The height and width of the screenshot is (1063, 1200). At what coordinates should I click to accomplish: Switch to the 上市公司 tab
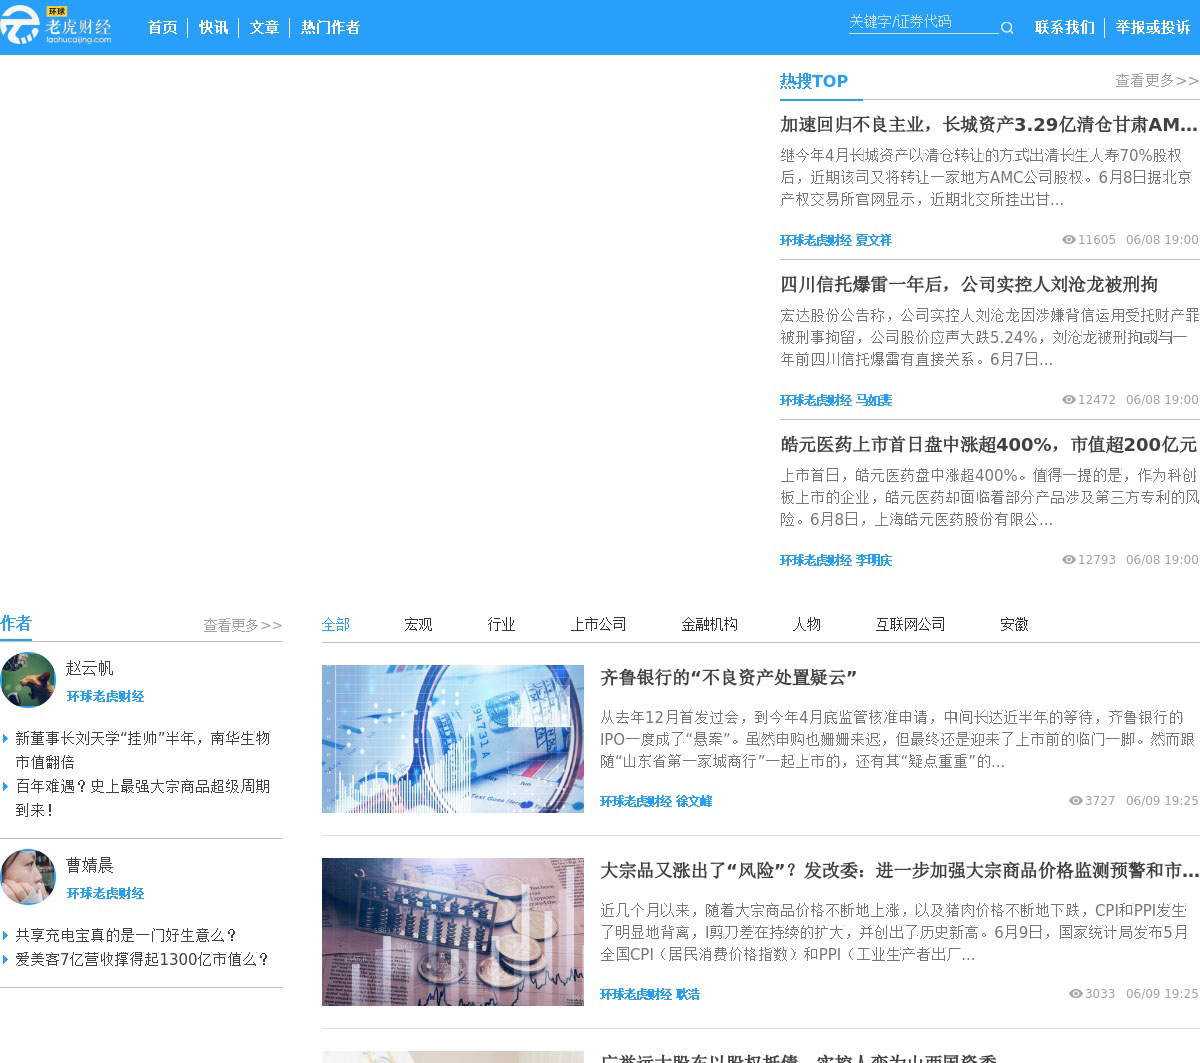[x=598, y=625]
